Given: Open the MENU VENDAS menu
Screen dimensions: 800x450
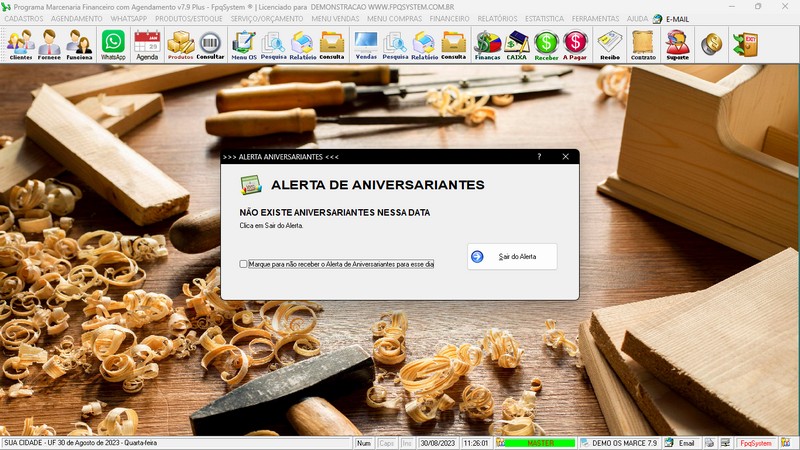Looking at the screenshot, I should point(335,19).
